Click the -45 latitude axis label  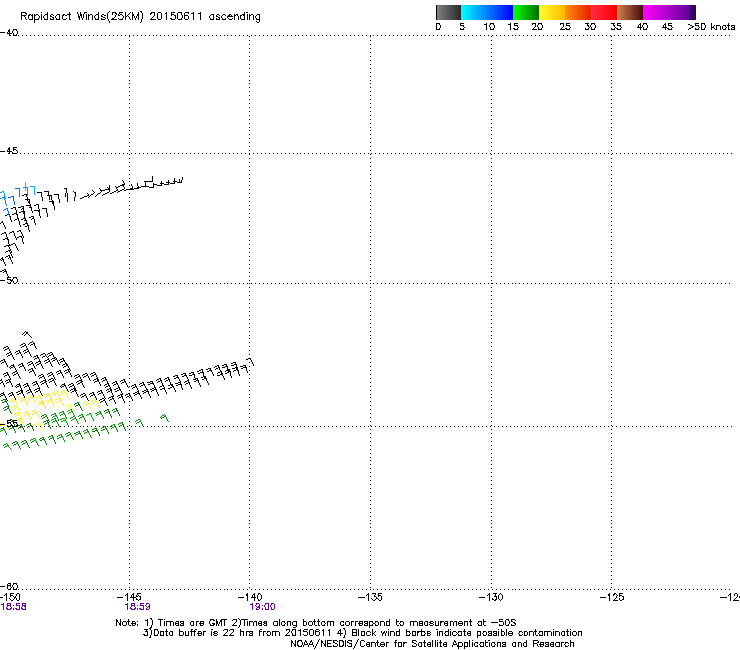(x=9, y=151)
